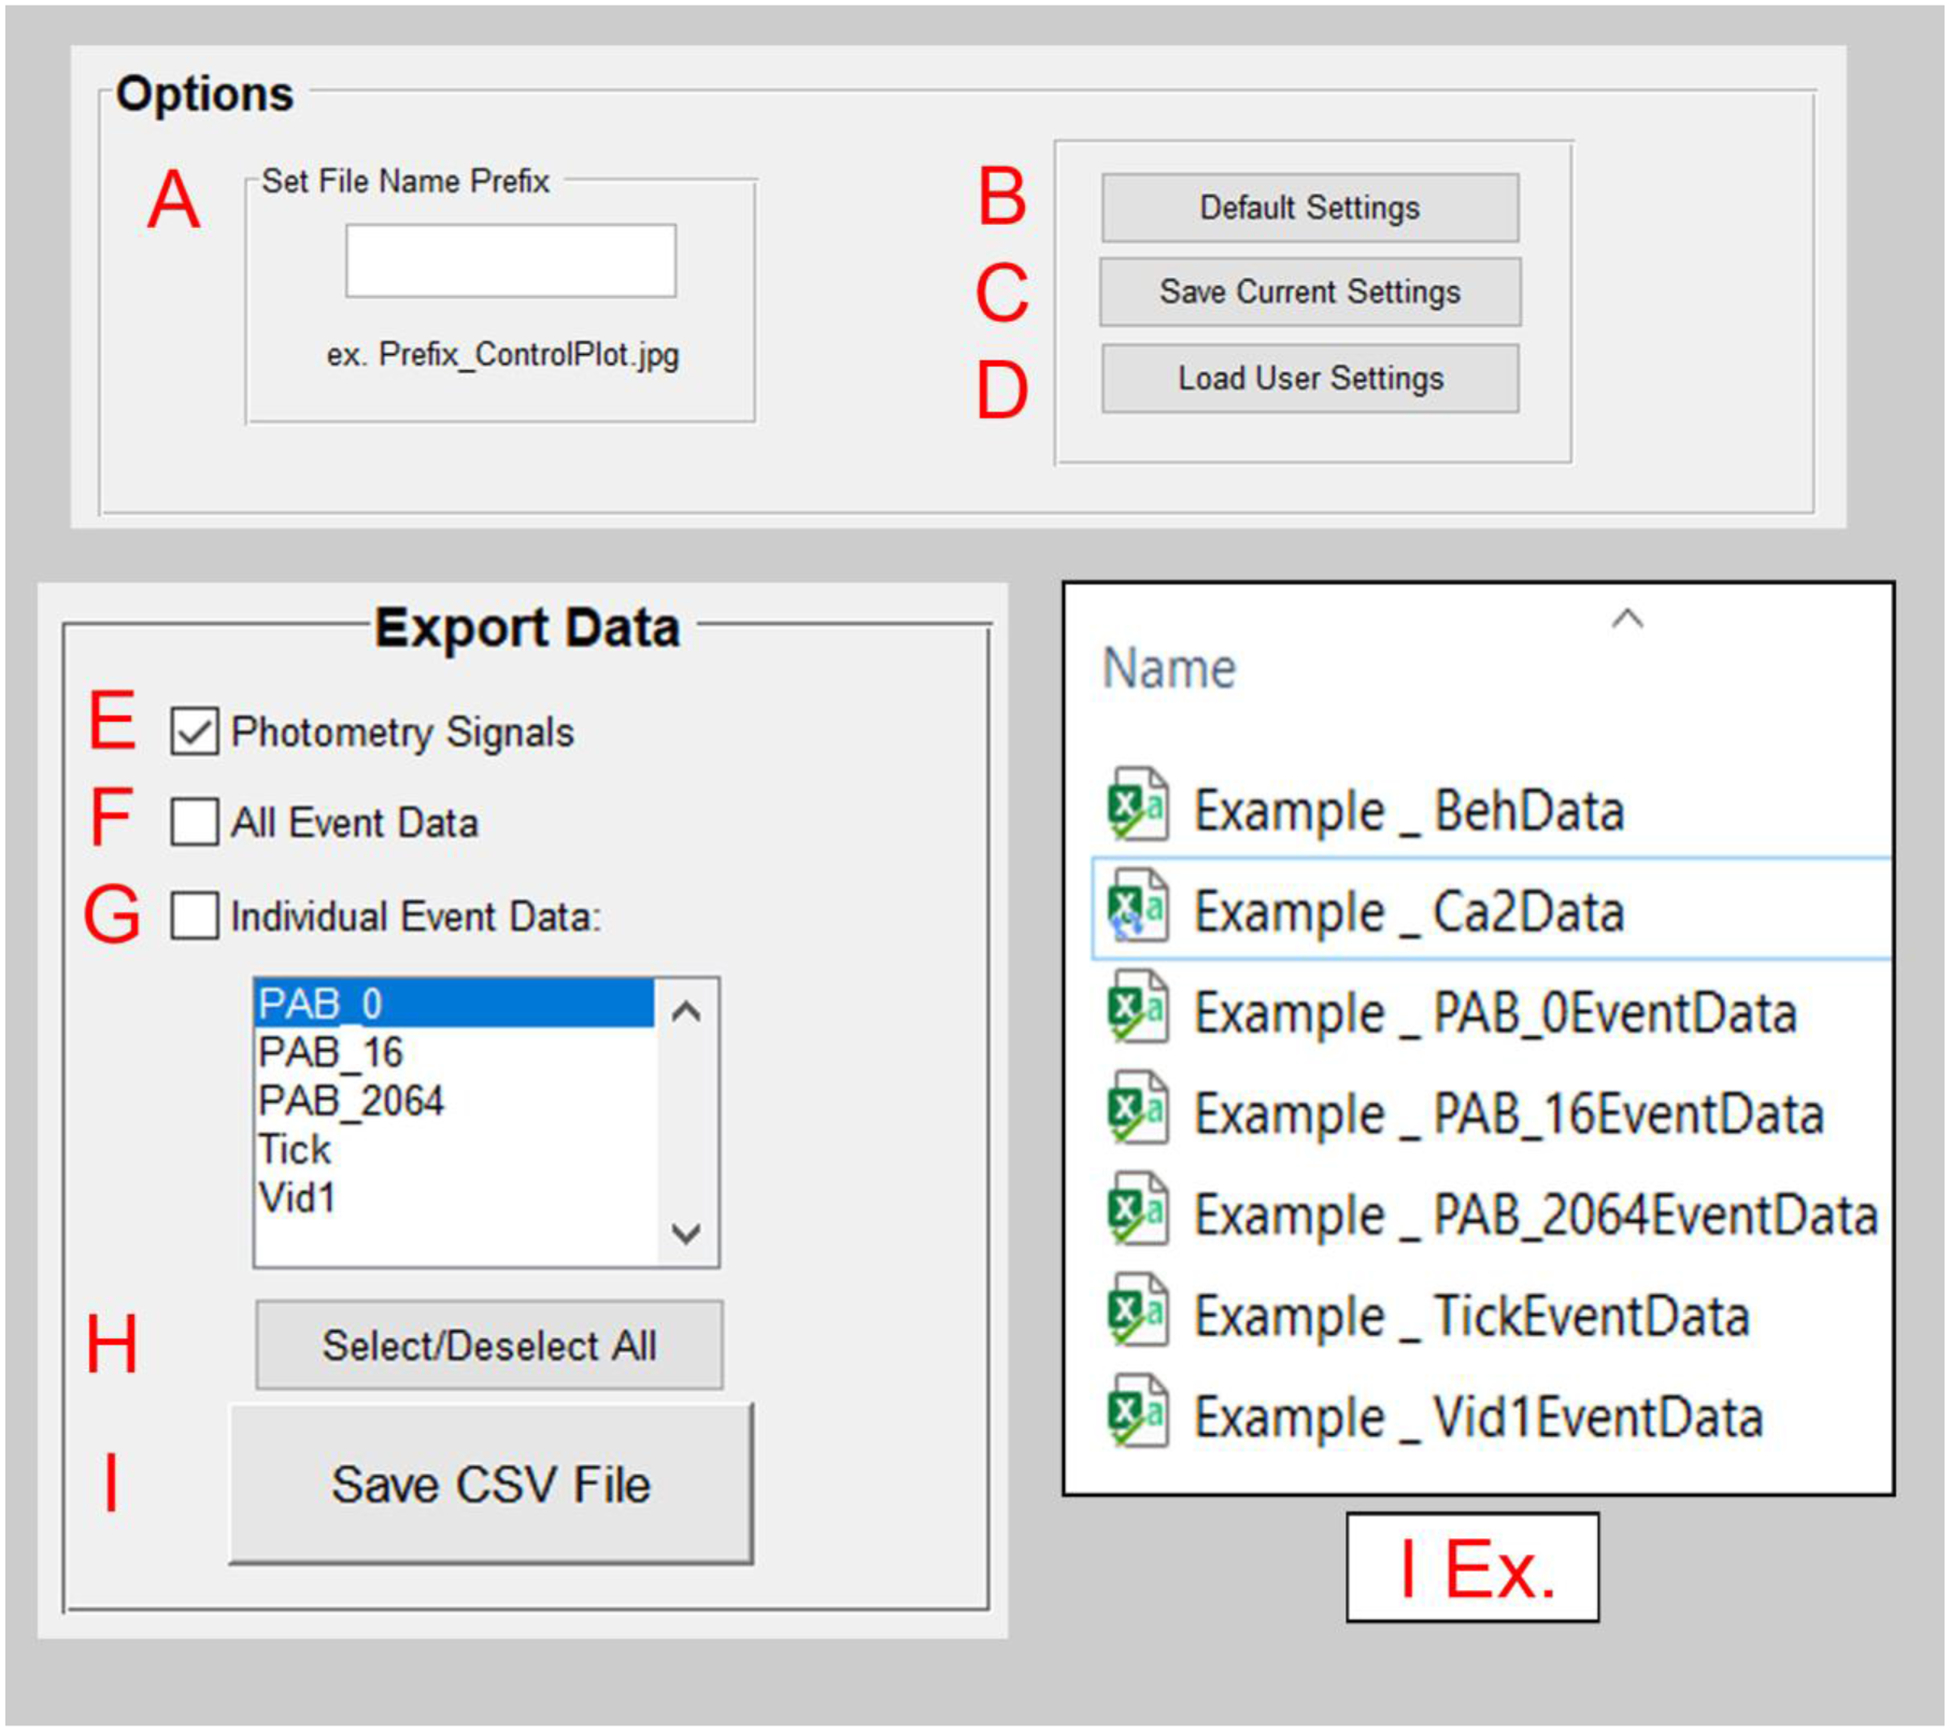The image size is (1950, 1732).
Task: Click the Excel icon beside Example _ Vid1EventData
Action: pos(1138,1412)
